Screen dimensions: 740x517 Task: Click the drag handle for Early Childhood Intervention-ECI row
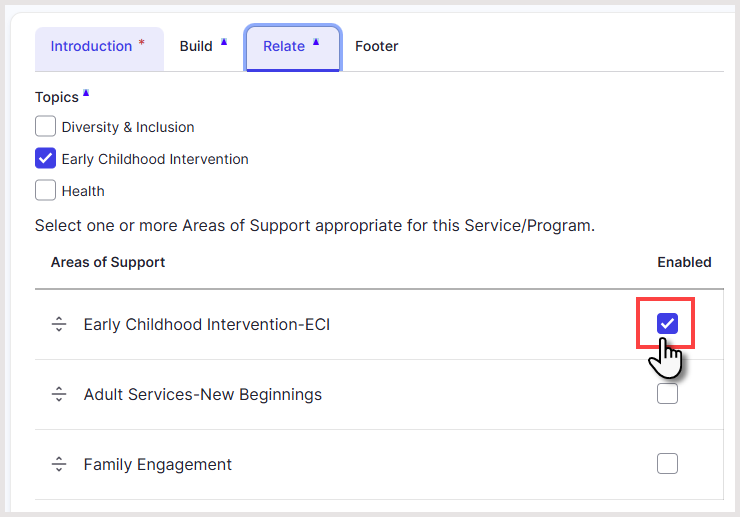(x=59, y=324)
